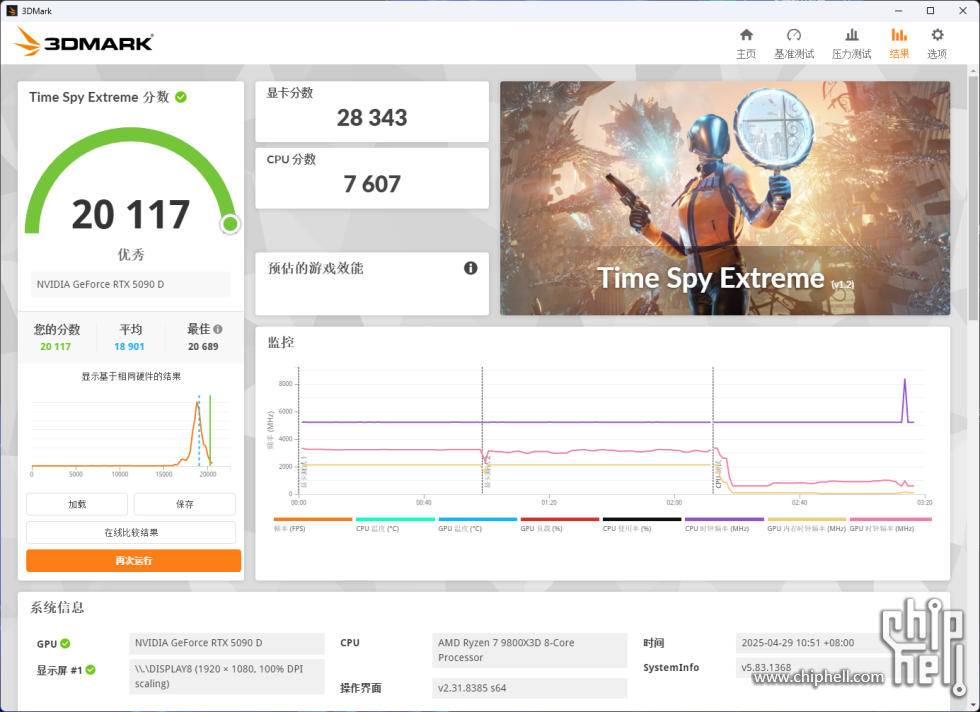This screenshot has width=980, height=712.
Task: Click the green 您的分数 value 20 117
Action: coord(56,346)
